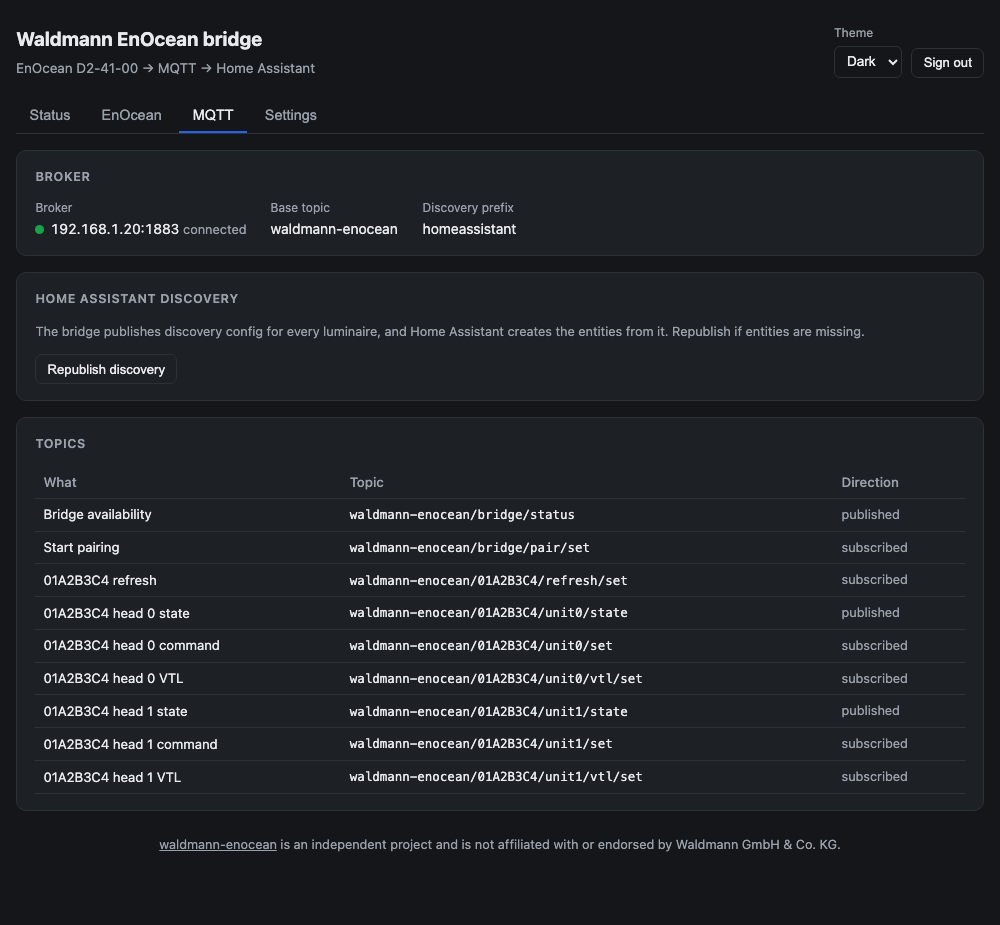The image size is (1000, 925).
Task: Open the Theme dropdown set to Dark
Action: 867,62
